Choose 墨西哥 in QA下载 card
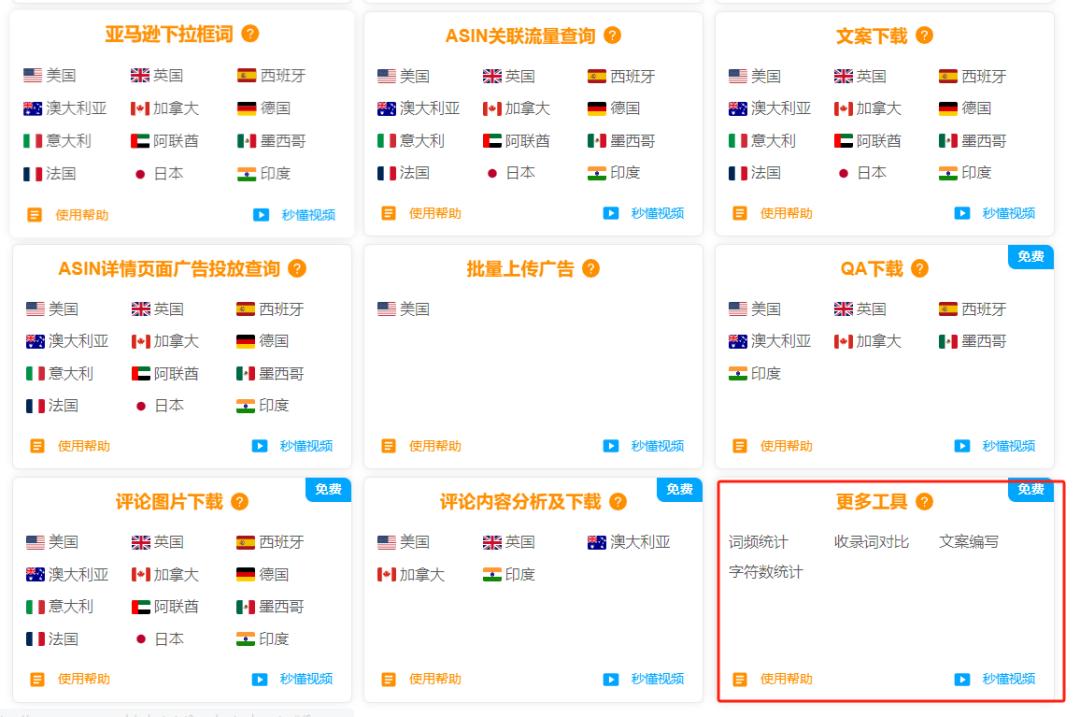Viewport: 1080px width, 717px height. (x=973, y=341)
